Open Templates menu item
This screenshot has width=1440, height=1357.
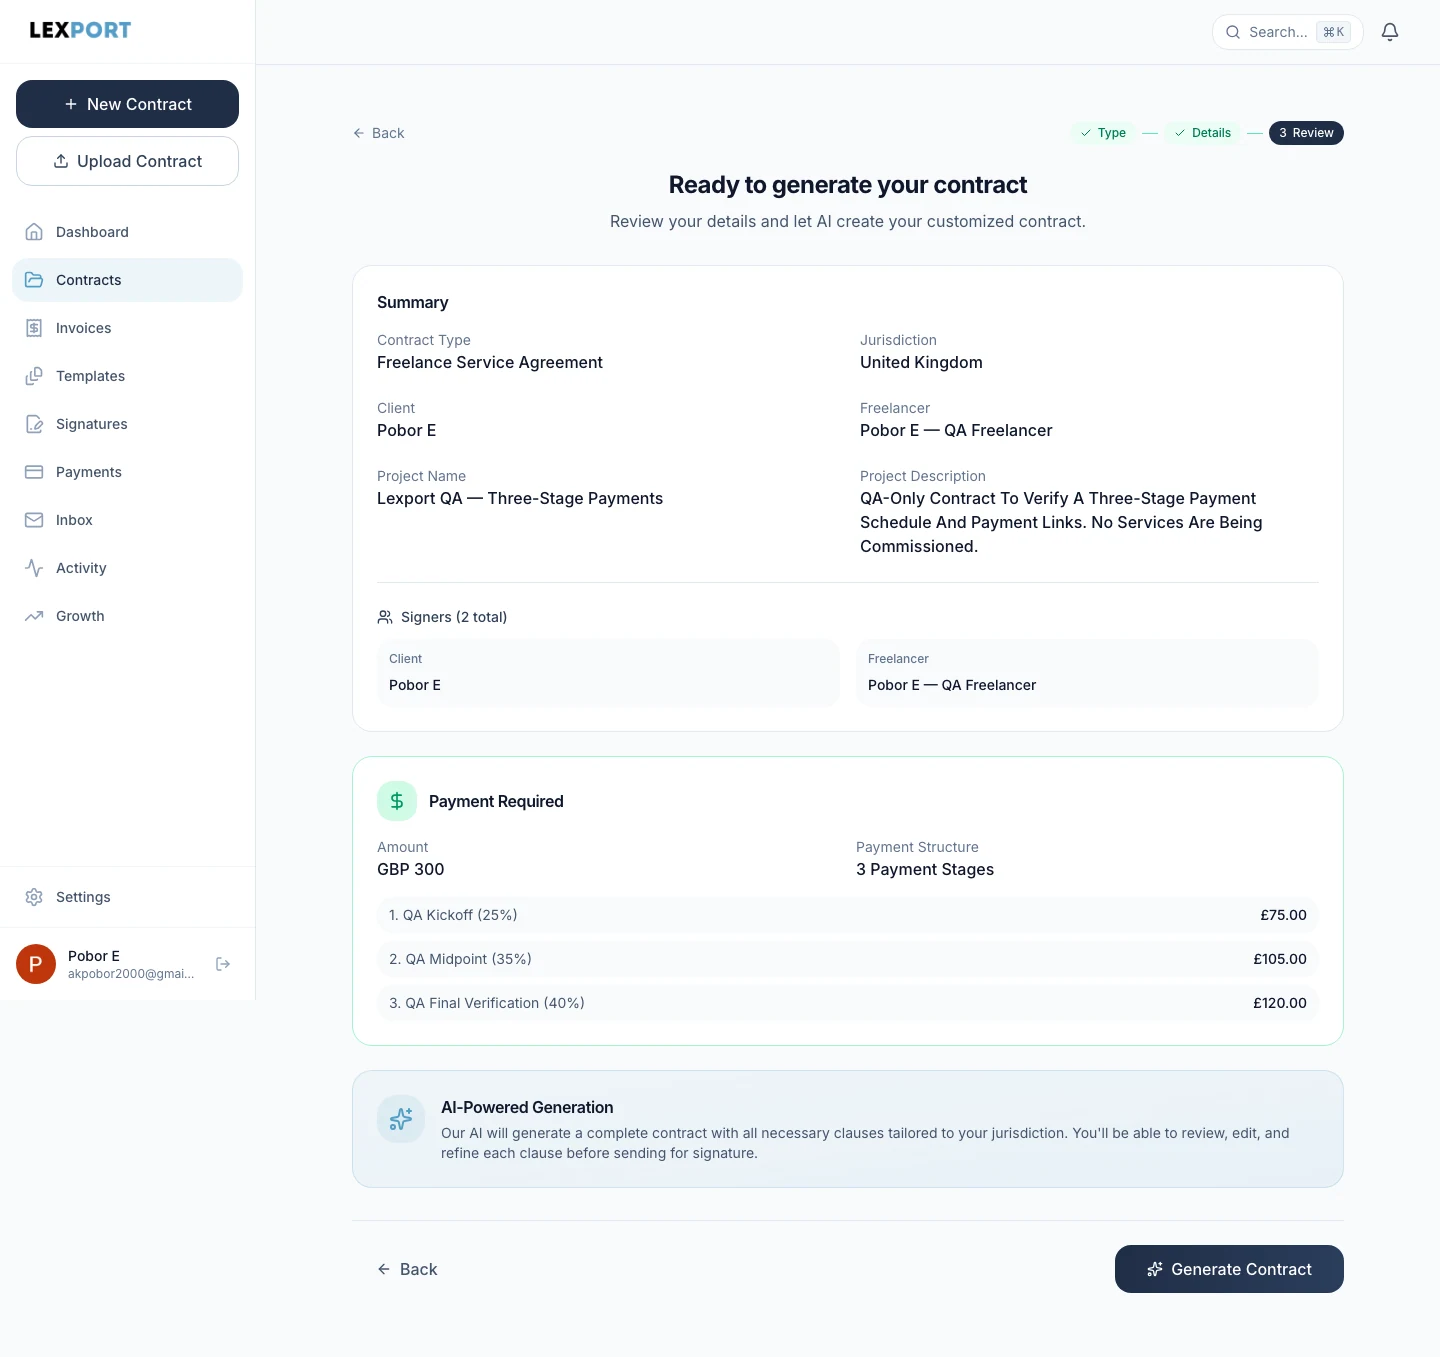tap(127, 376)
